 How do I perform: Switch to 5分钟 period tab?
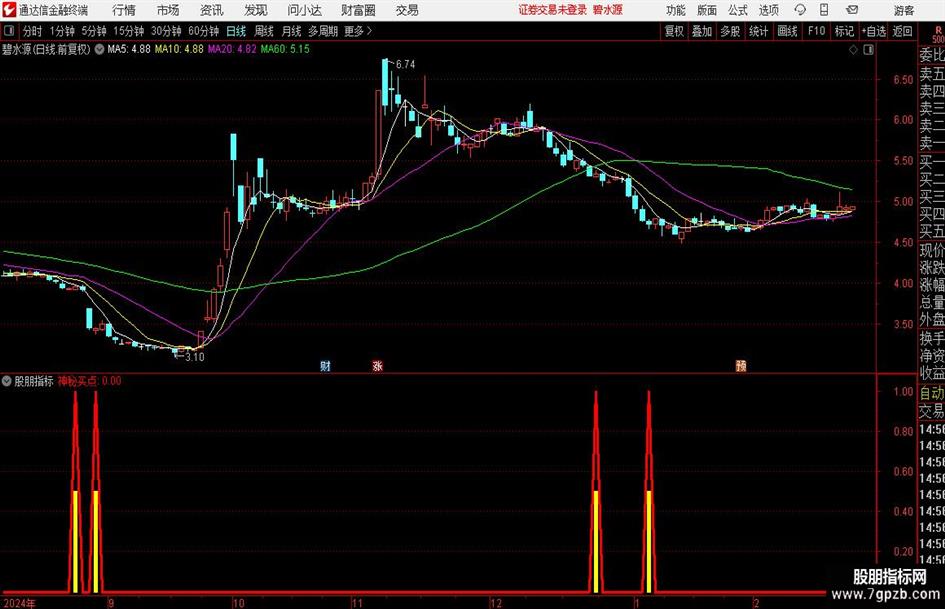pyautogui.click(x=94, y=31)
